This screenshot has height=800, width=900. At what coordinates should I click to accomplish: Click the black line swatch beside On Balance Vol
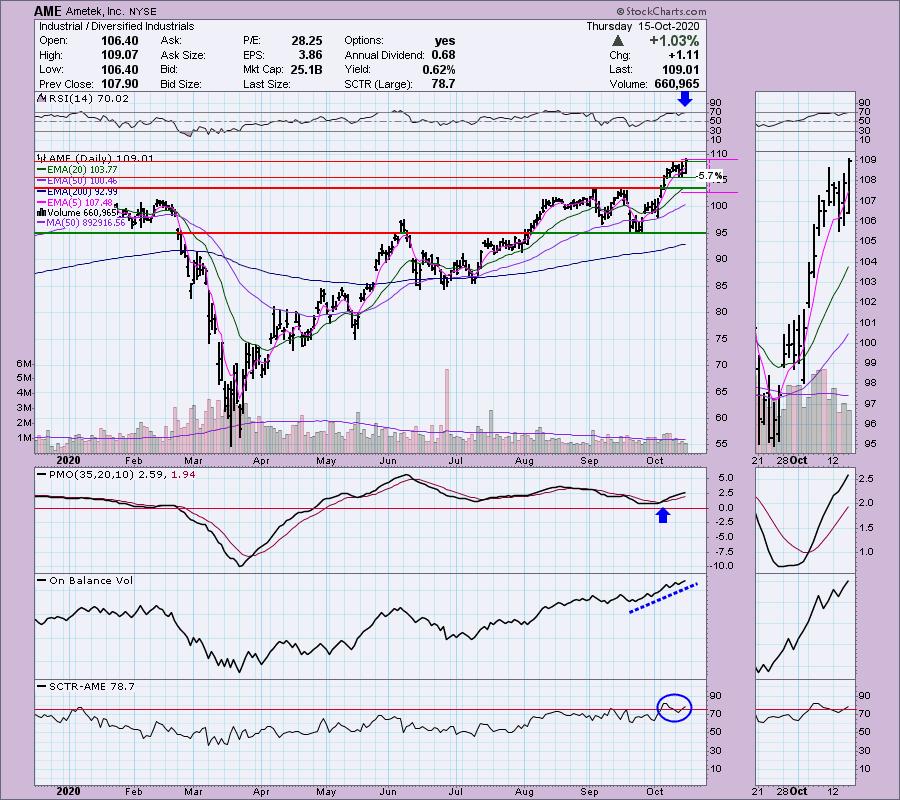click(x=41, y=581)
